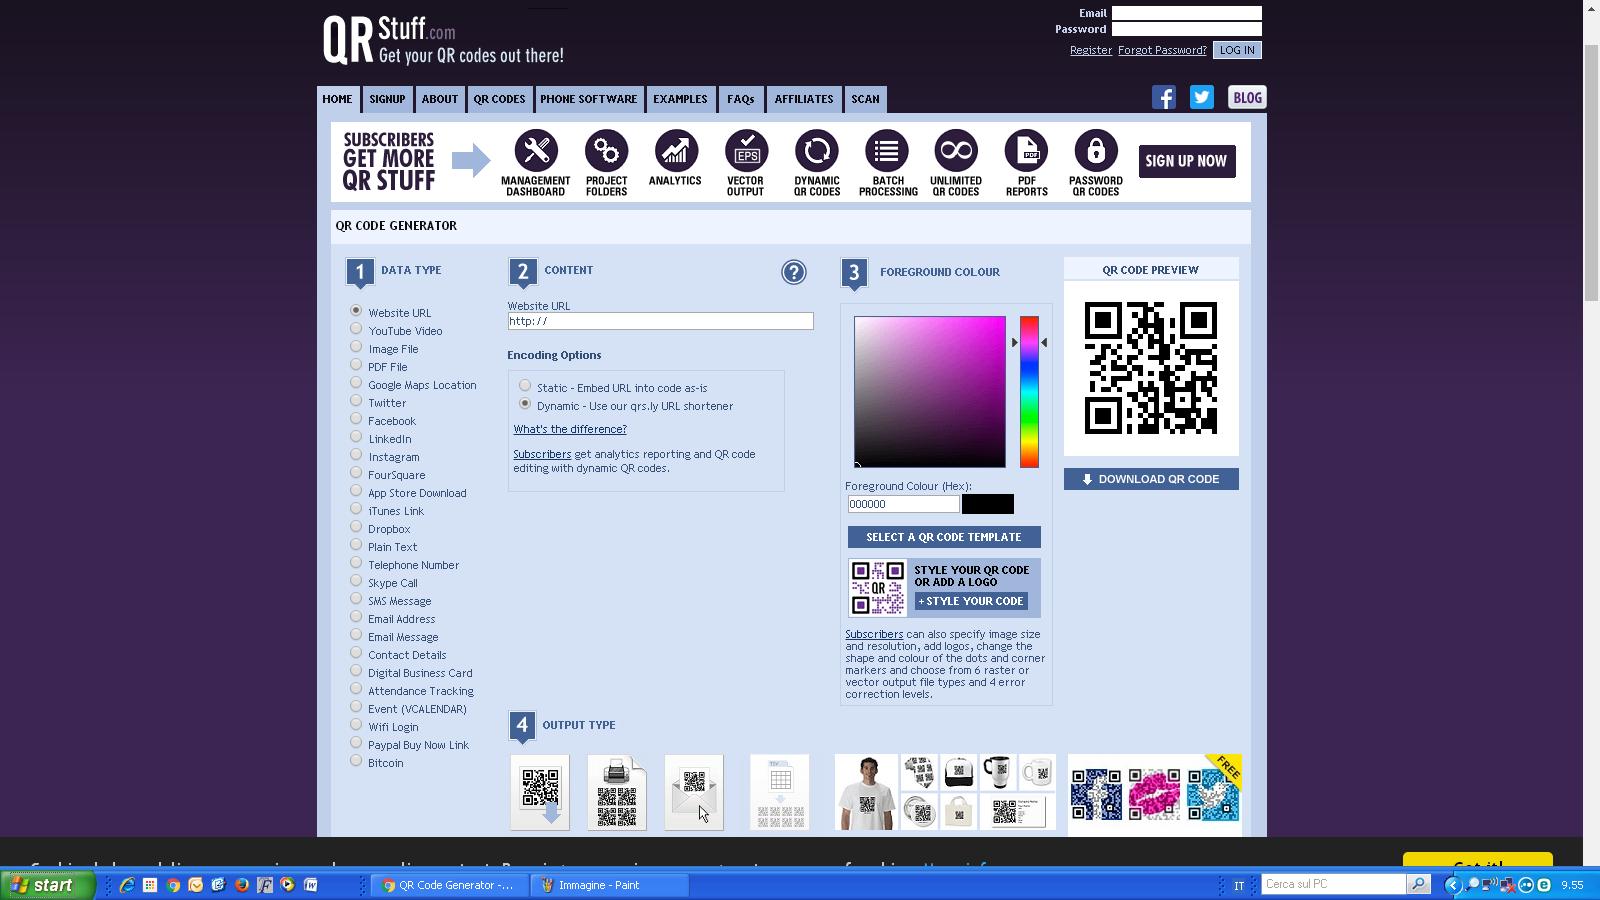The image size is (1600, 900).
Task: Click the colour saturation picker square
Action: point(930,392)
